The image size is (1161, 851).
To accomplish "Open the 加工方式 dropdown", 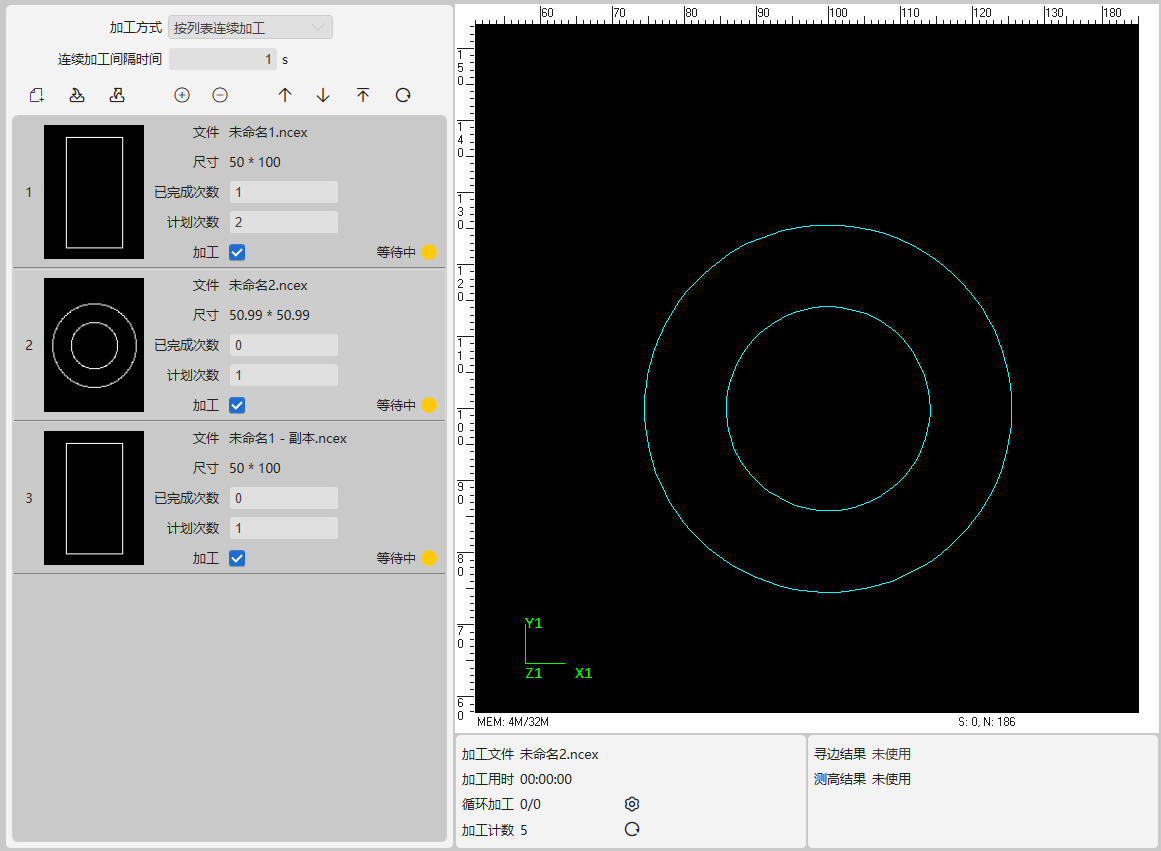I will (250, 28).
